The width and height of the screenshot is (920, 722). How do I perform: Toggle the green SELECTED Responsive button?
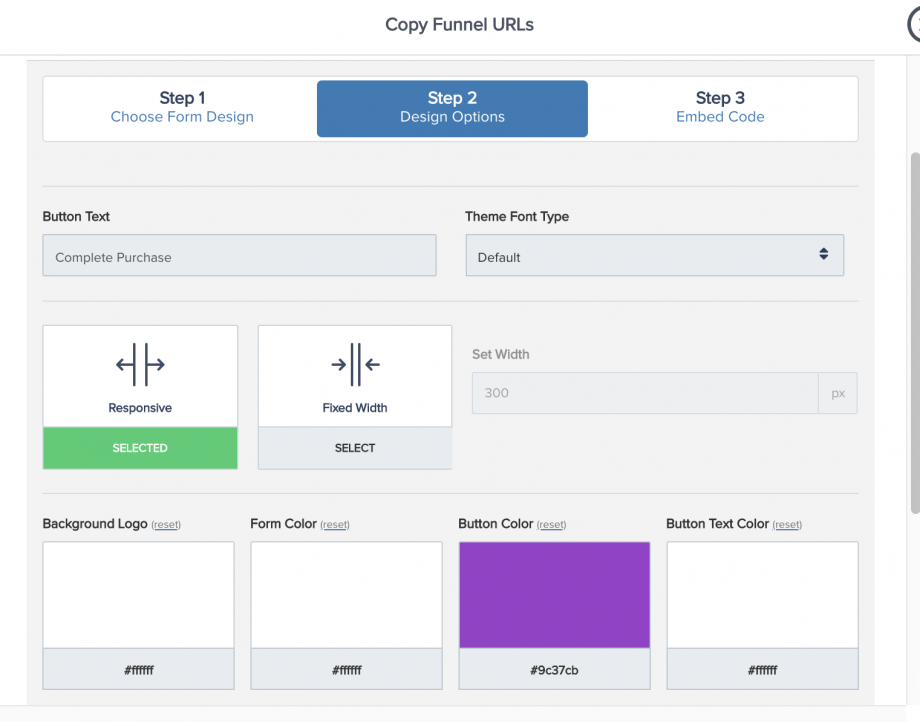coord(140,448)
